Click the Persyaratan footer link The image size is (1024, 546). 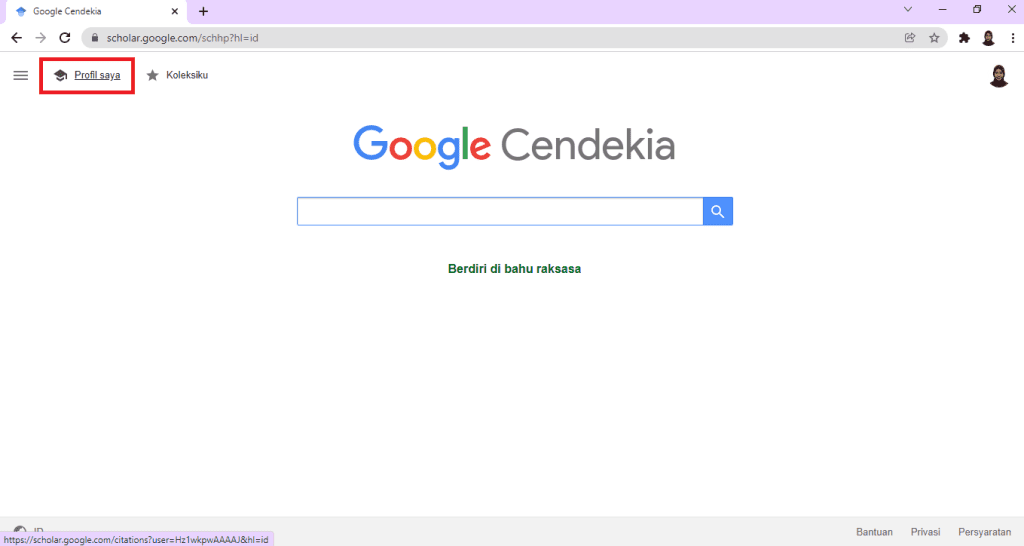(985, 532)
